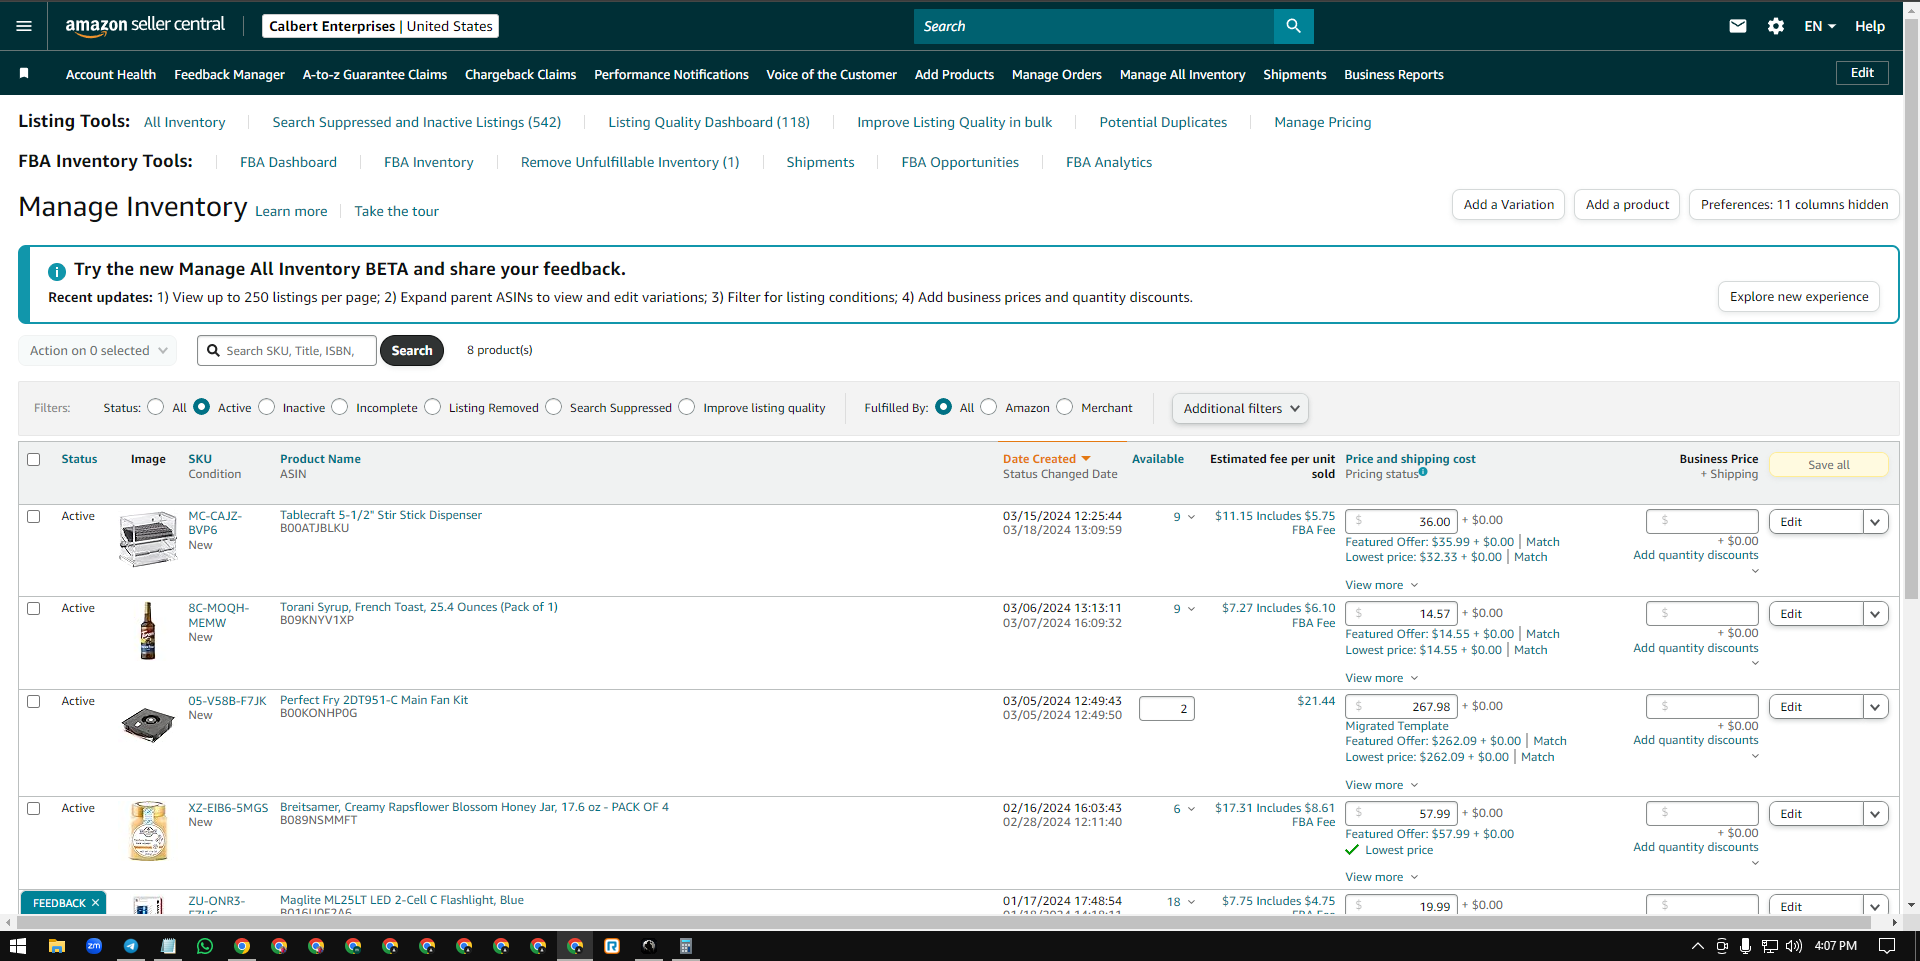Open Calculator from the taskbar
This screenshot has height=961, width=1920.
686,946
